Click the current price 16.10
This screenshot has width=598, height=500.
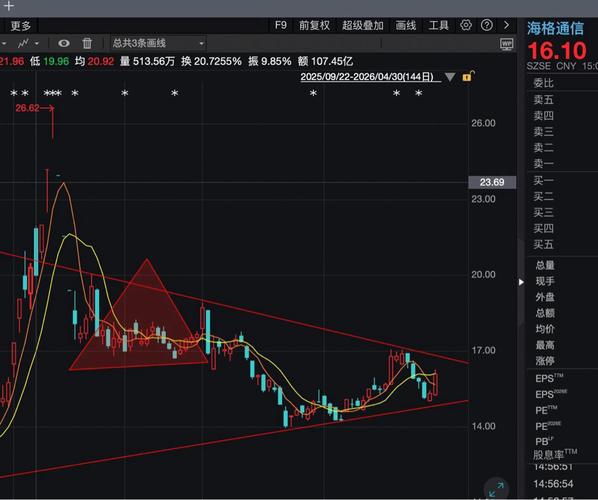[x=557, y=50]
